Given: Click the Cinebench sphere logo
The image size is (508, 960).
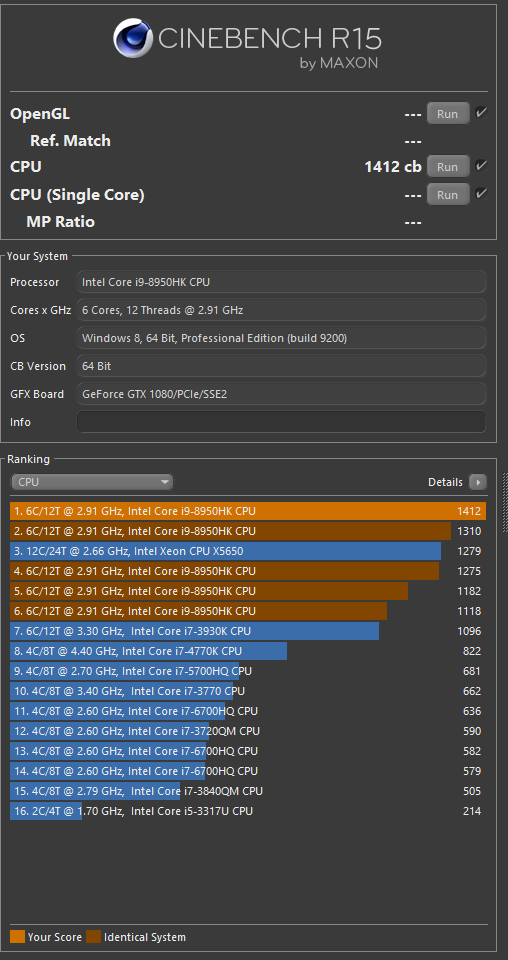Looking at the screenshot, I should tap(133, 38).
